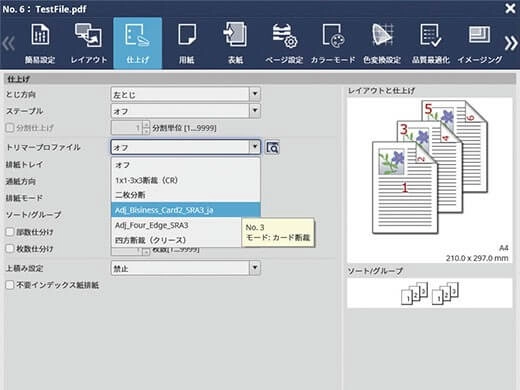Click the layout preview page illustration
This screenshot has width=520, height=390.
point(430,167)
